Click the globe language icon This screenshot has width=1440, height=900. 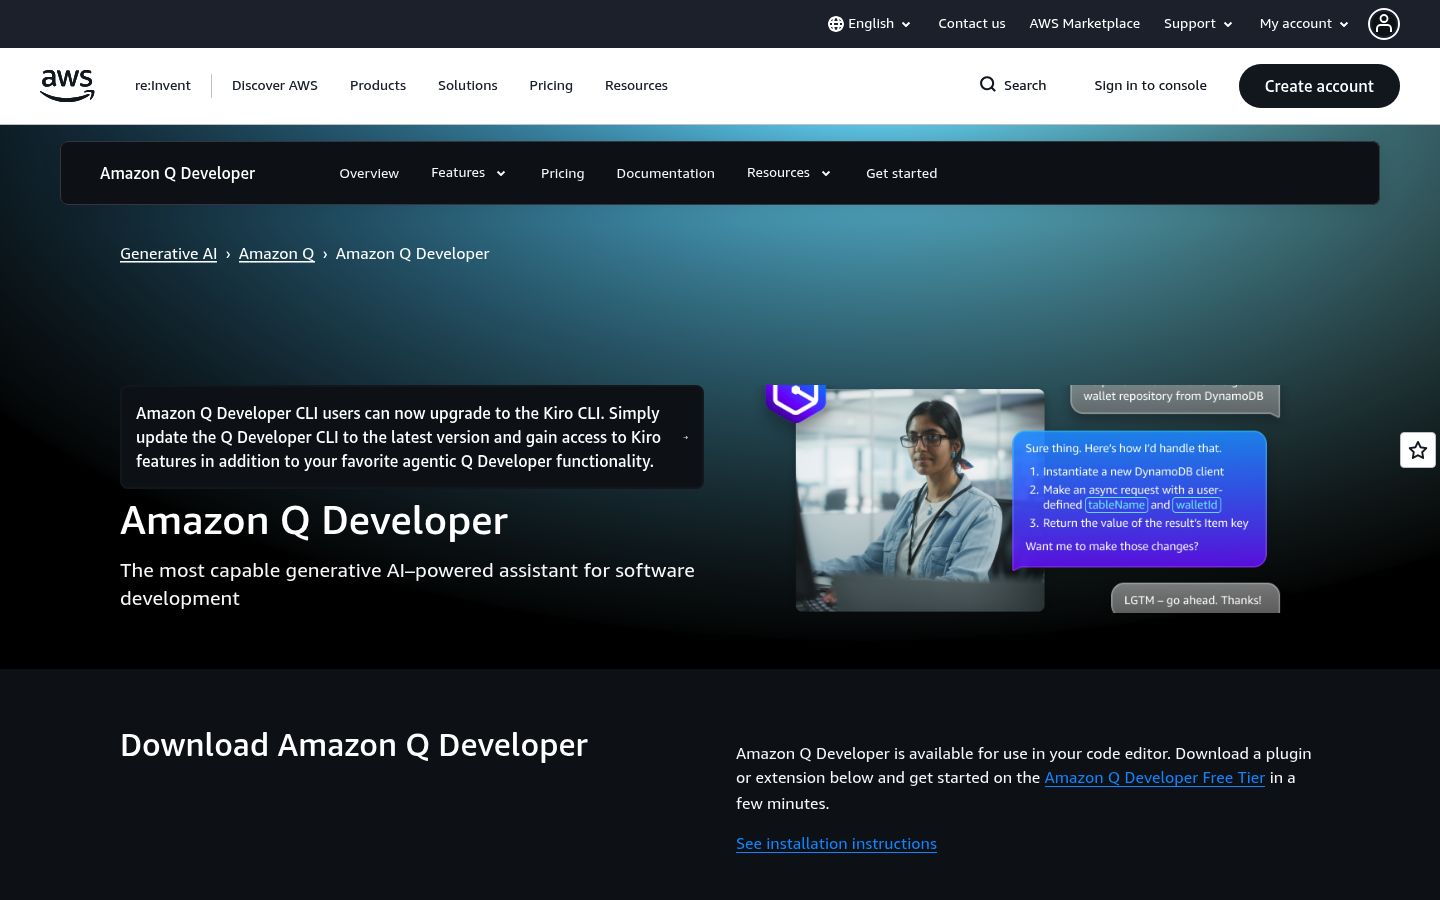[x=836, y=24]
